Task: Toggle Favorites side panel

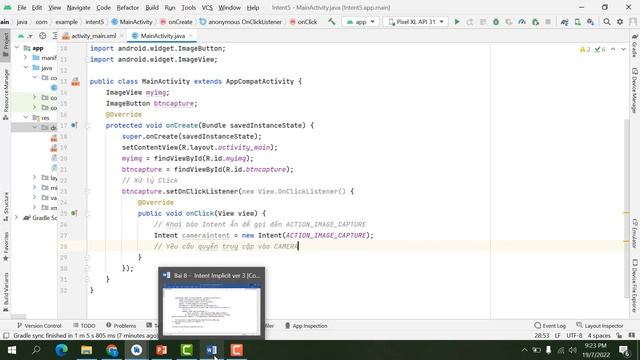Action: coord(5,247)
